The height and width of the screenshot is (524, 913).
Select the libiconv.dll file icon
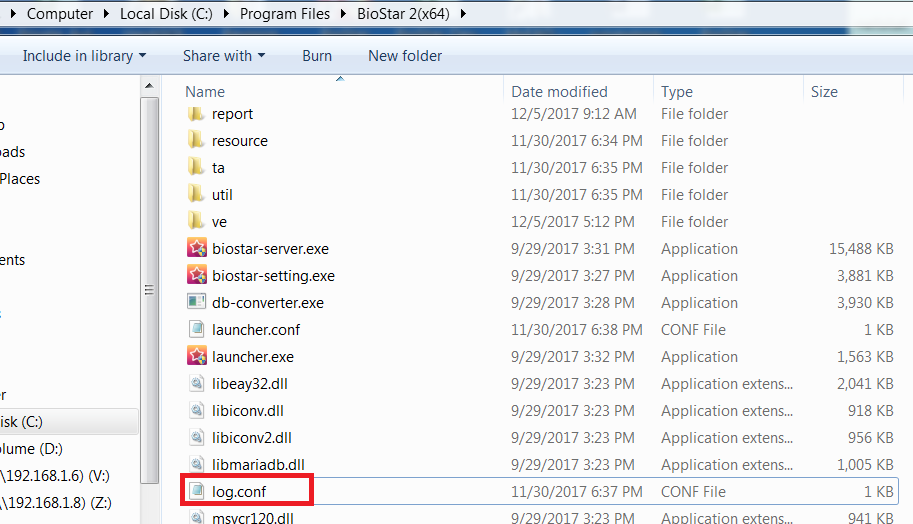pos(197,410)
